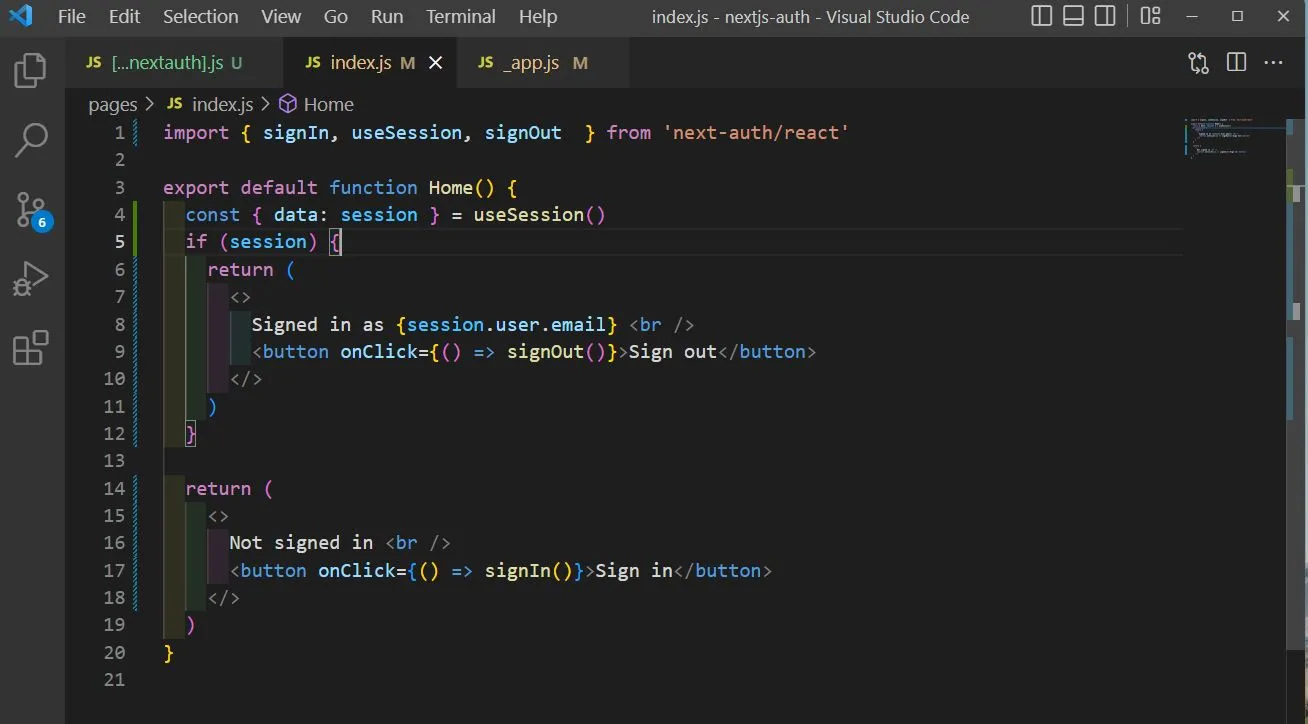This screenshot has width=1308, height=724.
Task: Open the View menu
Action: coord(281,16)
